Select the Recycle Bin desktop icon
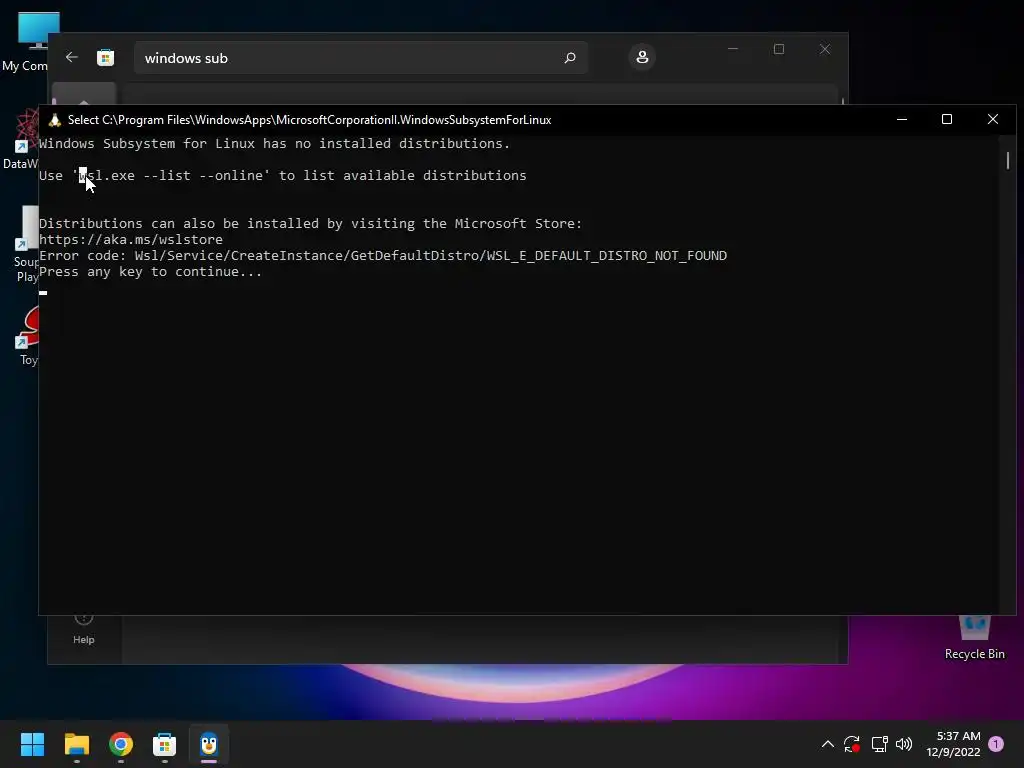1024x768 pixels. coord(974,639)
